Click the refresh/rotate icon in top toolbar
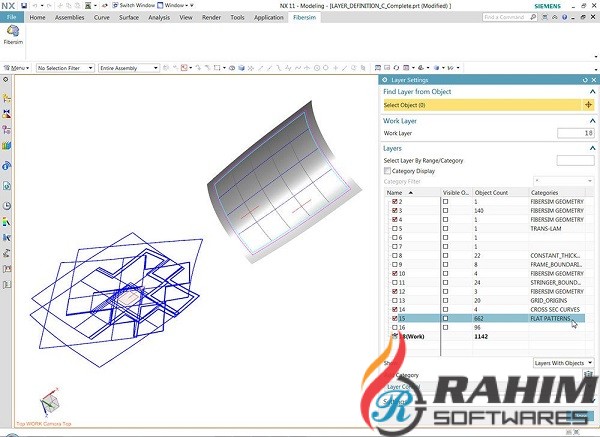The height and width of the screenshot is (437, 600). (x=396, y=68)
